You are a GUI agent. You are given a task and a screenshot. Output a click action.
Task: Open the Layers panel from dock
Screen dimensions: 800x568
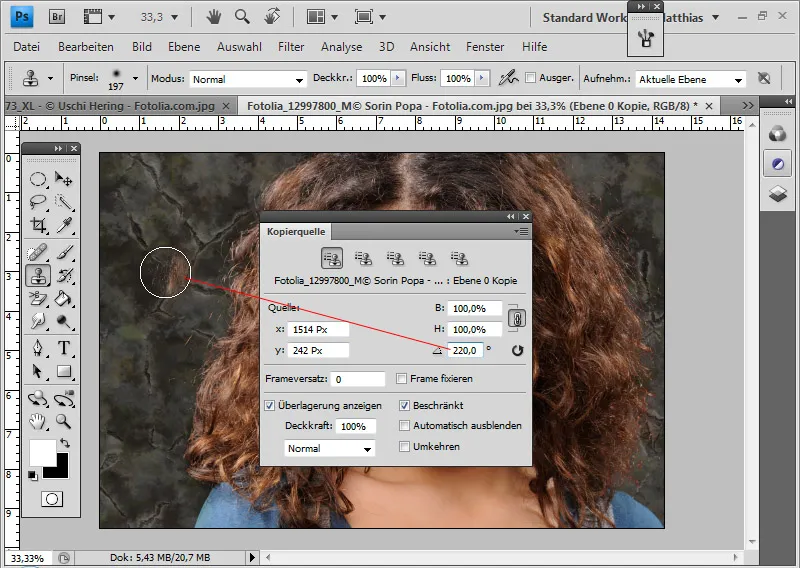[x=778, y=194]
